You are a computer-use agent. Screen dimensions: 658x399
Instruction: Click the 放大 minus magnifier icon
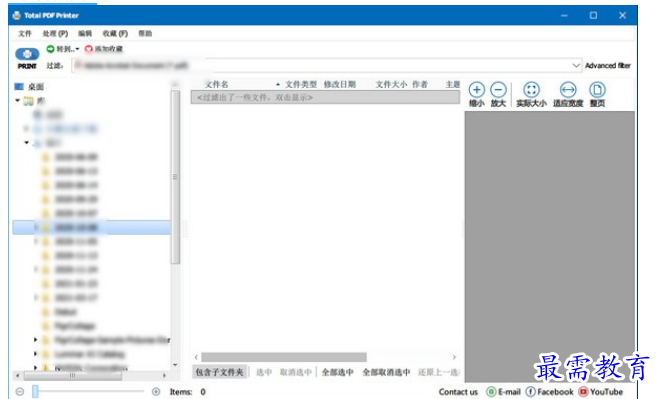(498, 90)
